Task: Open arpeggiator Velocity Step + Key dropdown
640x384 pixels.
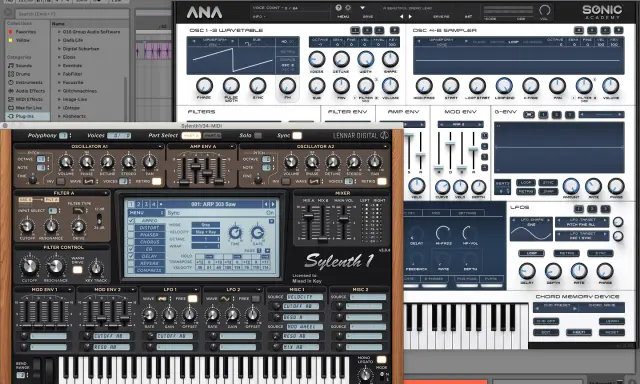Action: (x=206, y=232)
